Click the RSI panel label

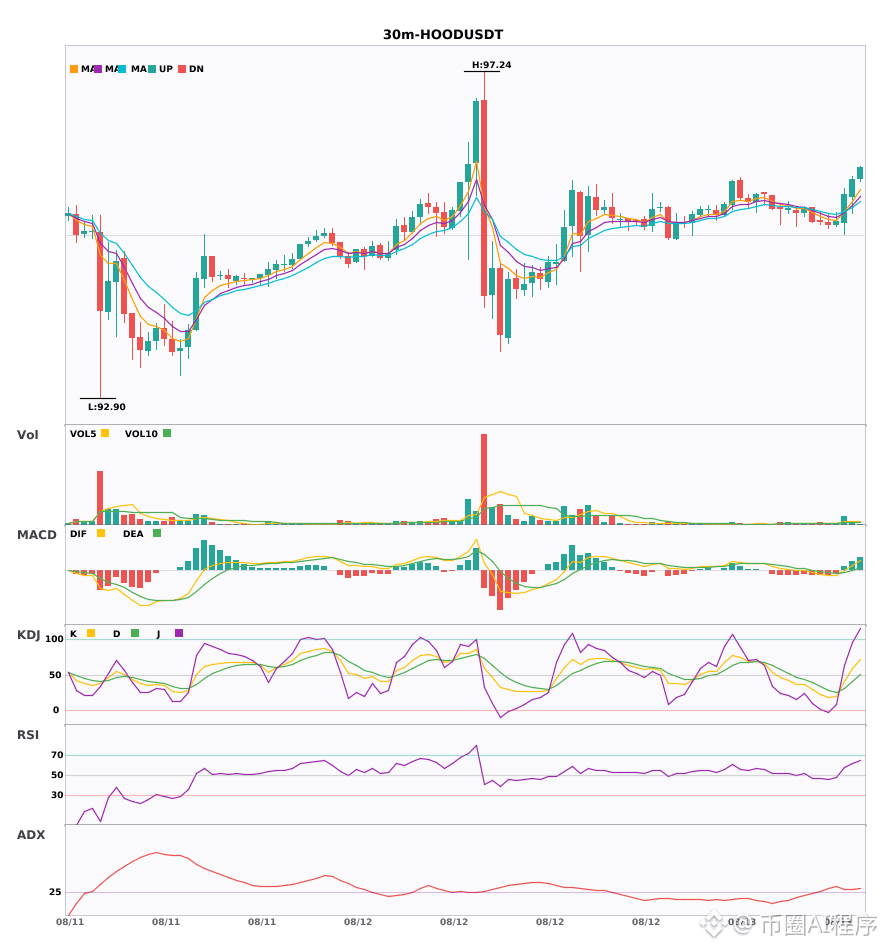point(28,735)
